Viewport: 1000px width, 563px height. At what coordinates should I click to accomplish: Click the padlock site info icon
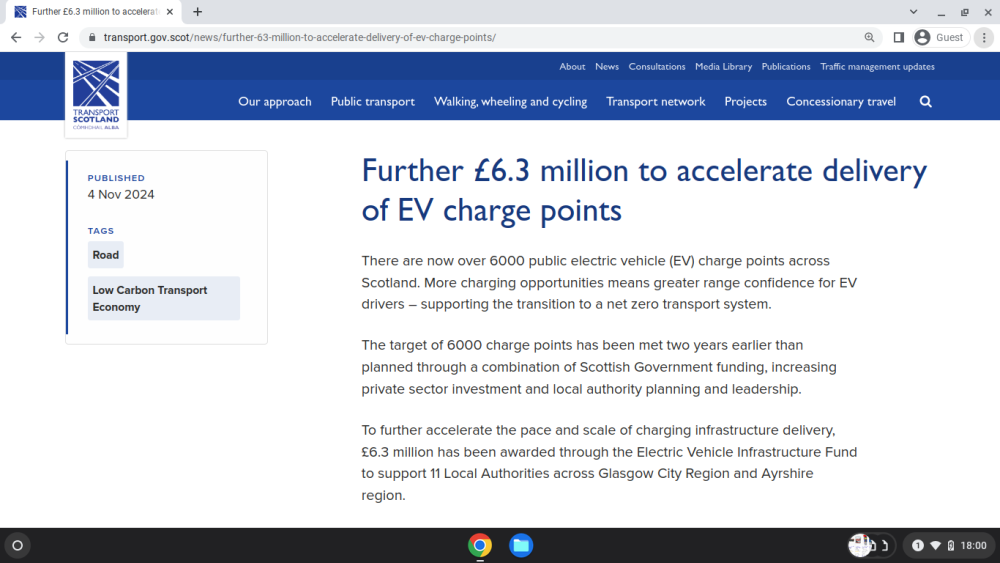coord(92,38)
